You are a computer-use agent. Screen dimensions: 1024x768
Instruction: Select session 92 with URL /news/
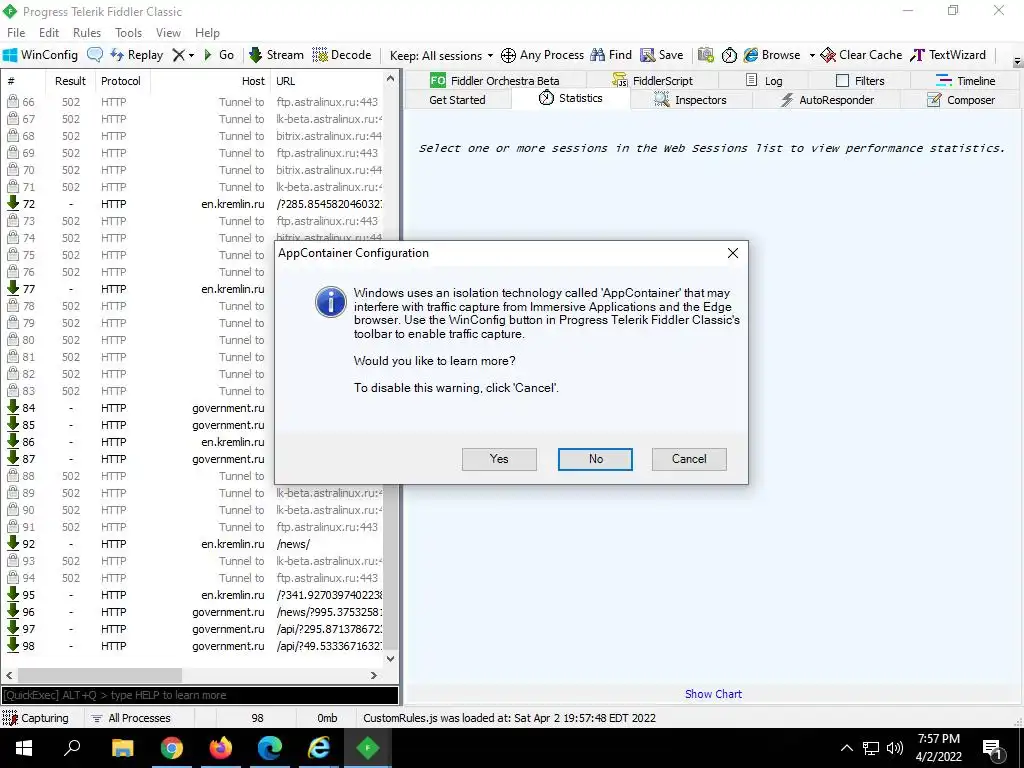[194, 544]
